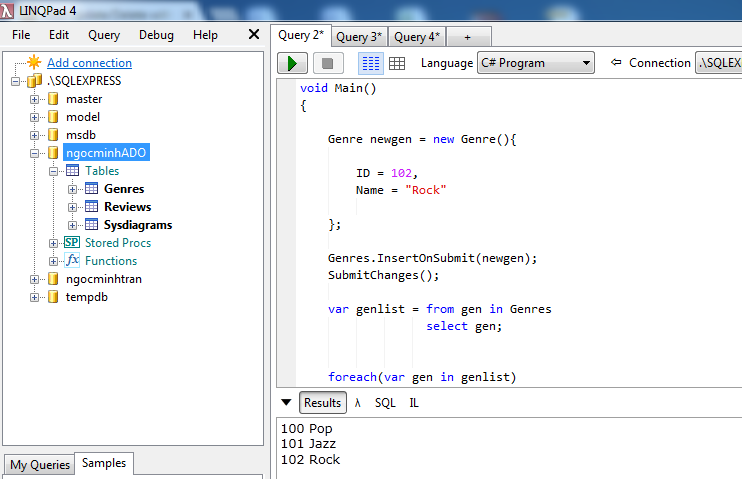Expand the master database node

(34, 99)
